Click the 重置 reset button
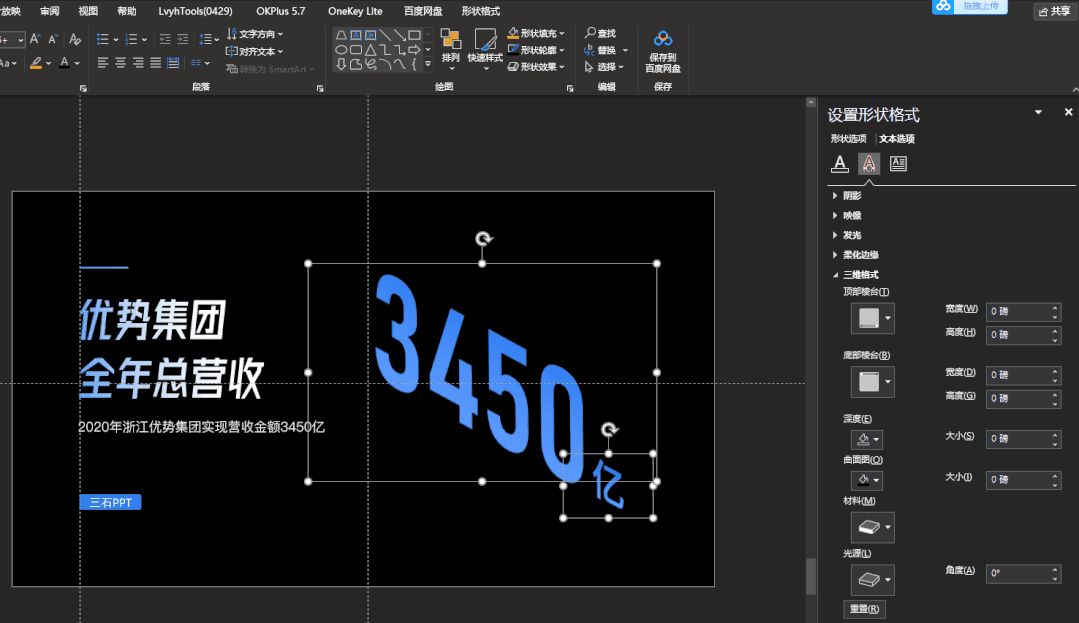 point(864,609)
